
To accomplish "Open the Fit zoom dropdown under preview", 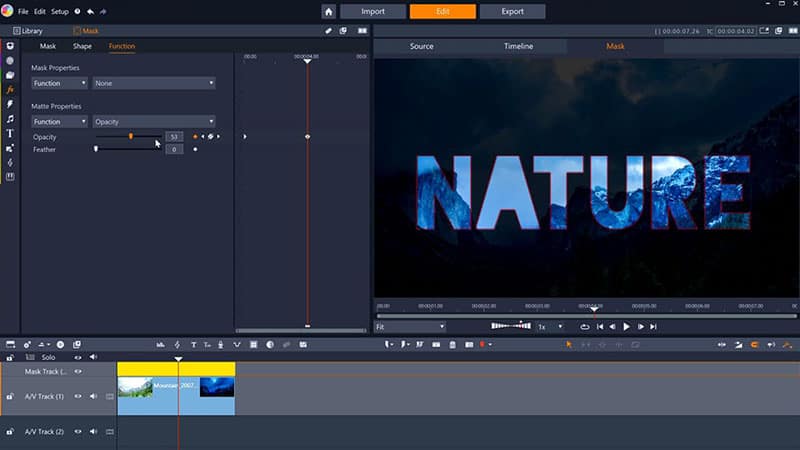I will (x=410, y=326).
